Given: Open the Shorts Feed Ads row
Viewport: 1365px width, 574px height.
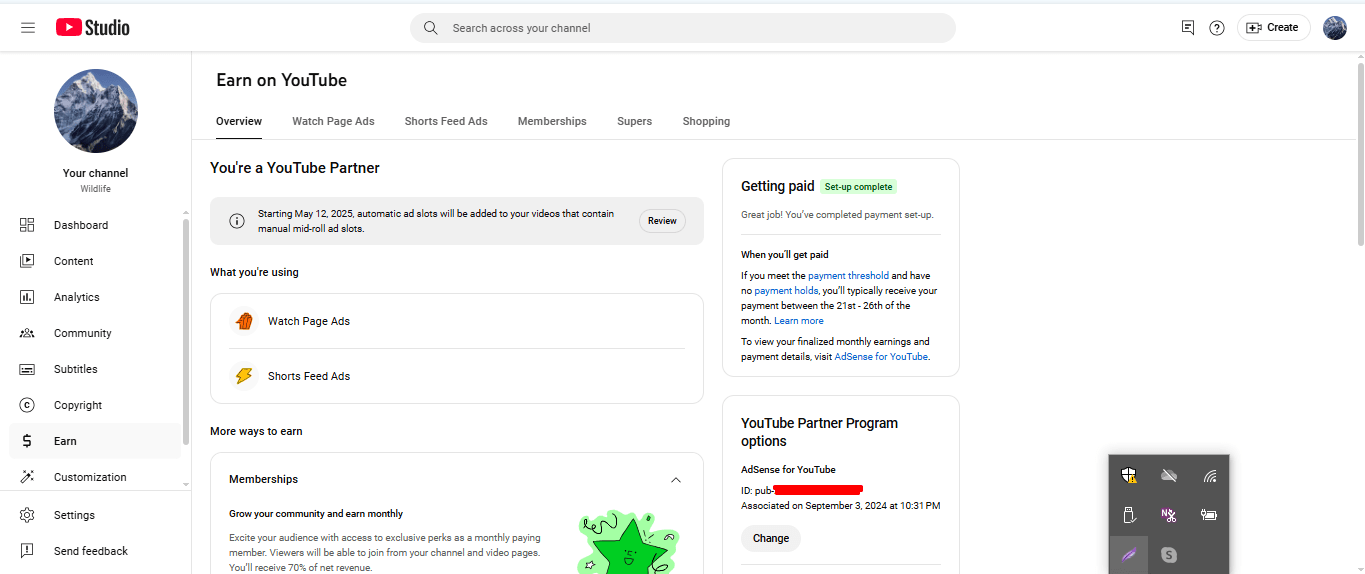Looking at the screenshot, I should tap(457, 376).
